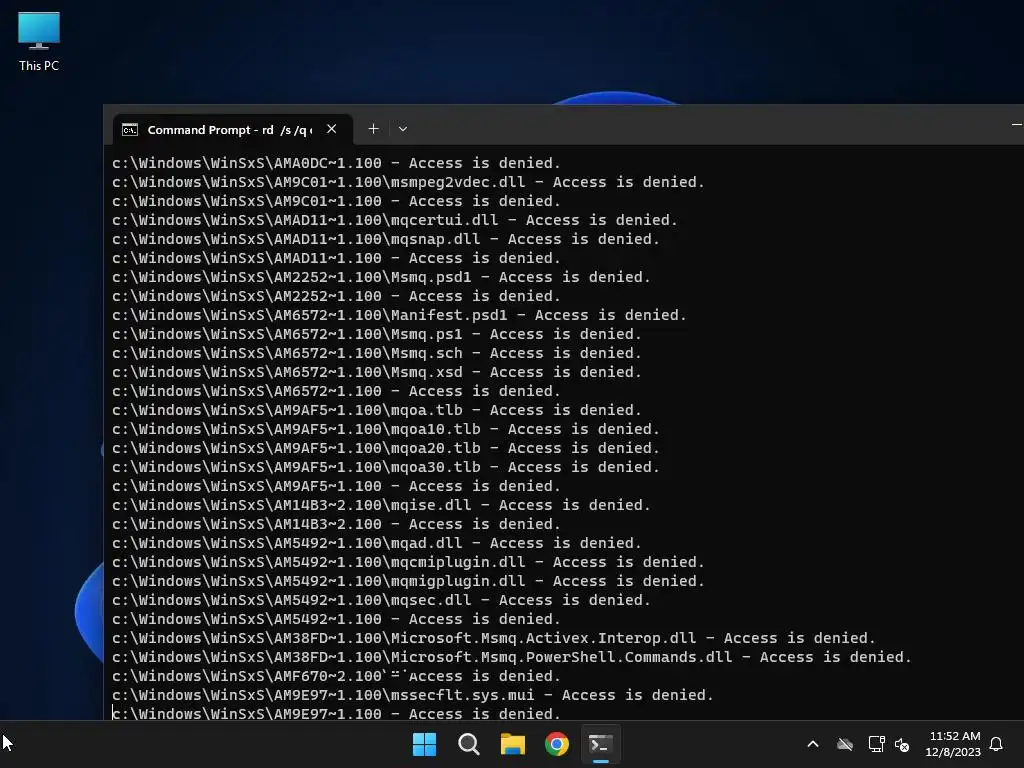Click the mqoa.tlb access denied line
1024x768 pixels.
(x=377, y=410)
